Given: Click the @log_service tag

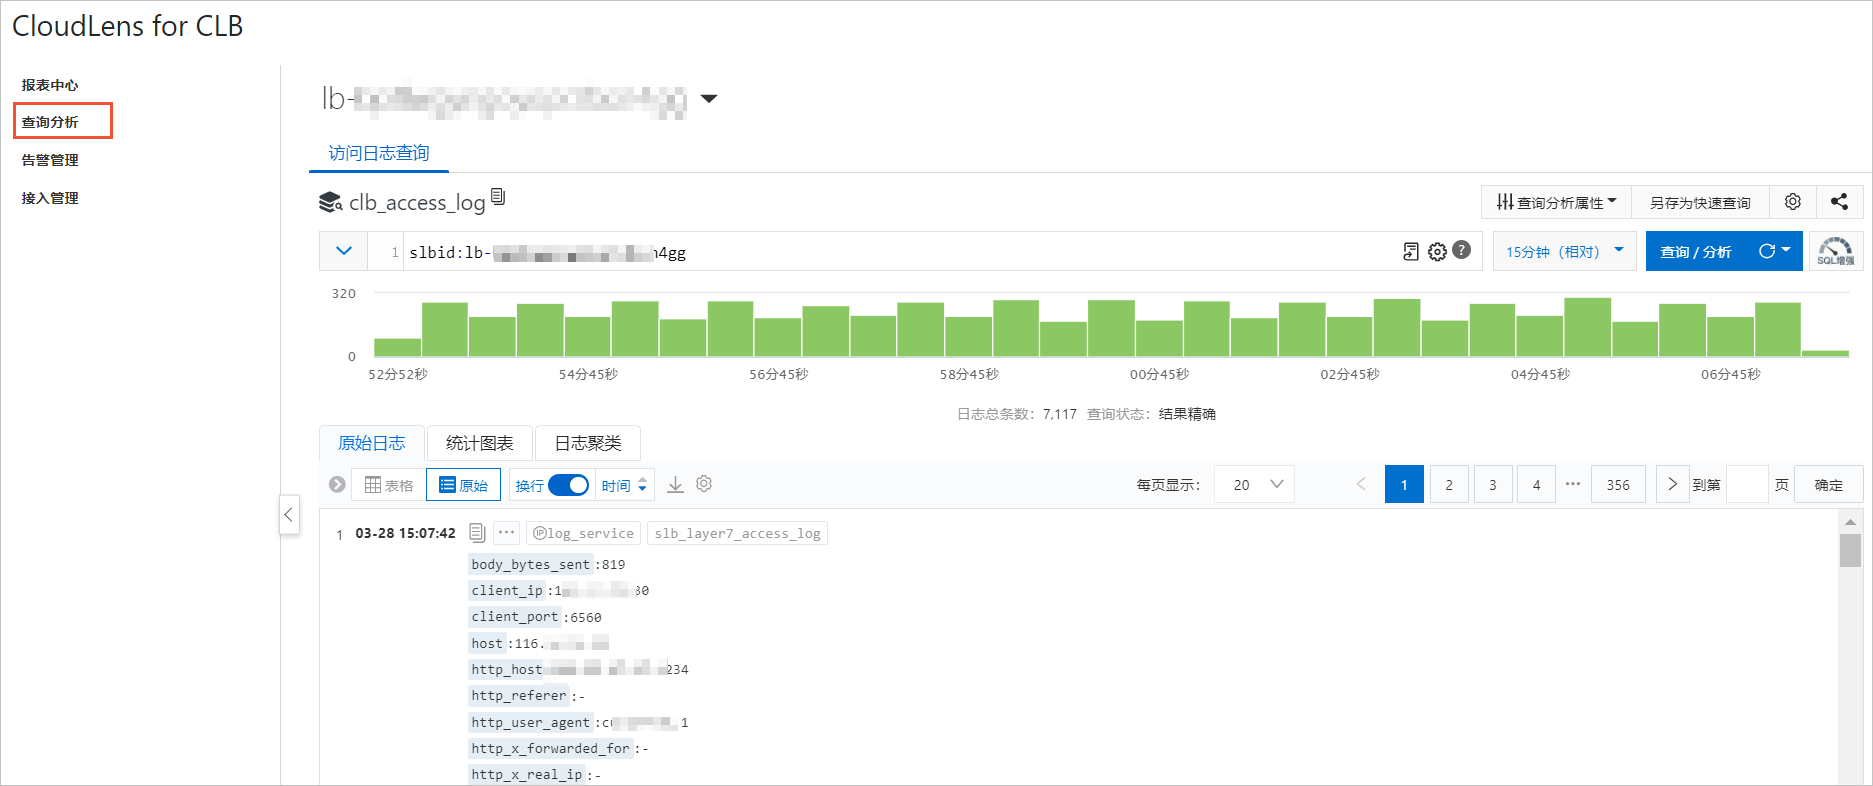Looking at the screenshot, I should [x=583, y=533].
